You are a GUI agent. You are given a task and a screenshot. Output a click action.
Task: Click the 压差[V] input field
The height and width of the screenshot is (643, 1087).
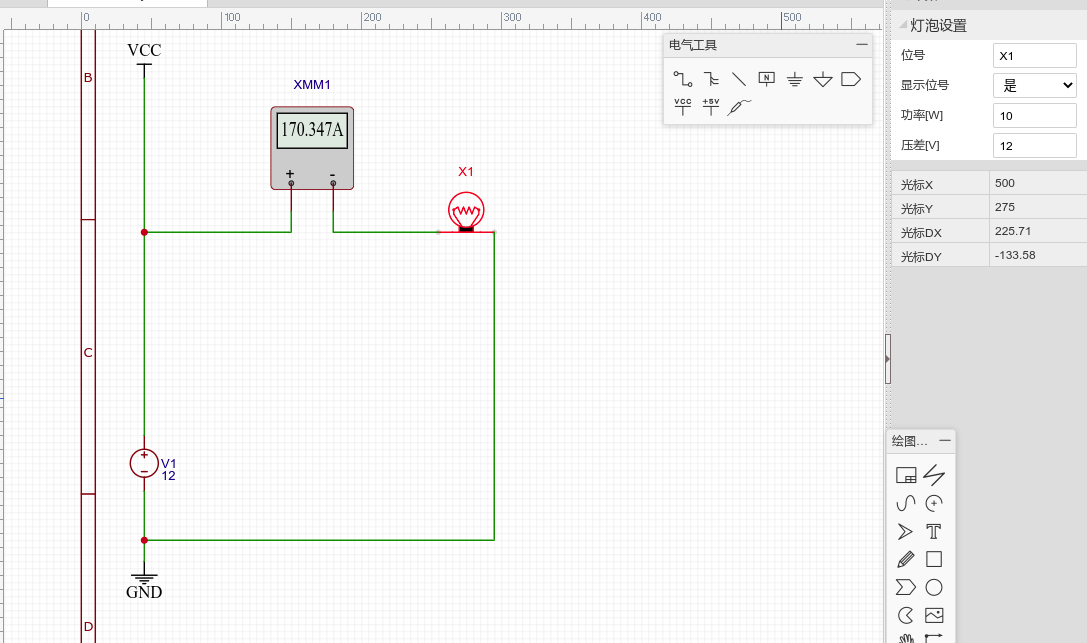[x=1034, y=146]
